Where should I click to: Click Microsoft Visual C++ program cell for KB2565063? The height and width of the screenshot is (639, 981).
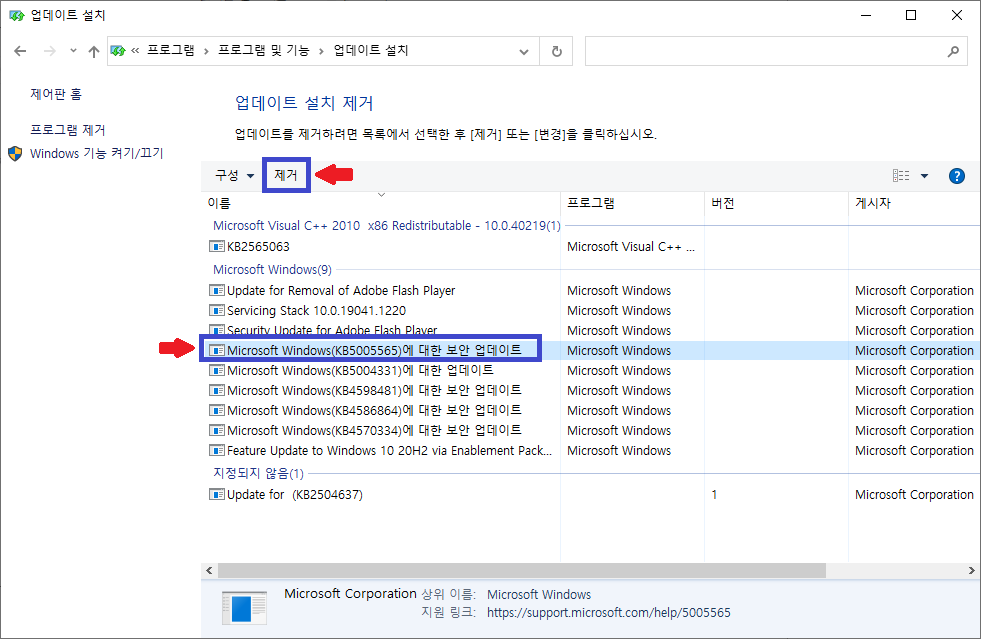[631, 247]
